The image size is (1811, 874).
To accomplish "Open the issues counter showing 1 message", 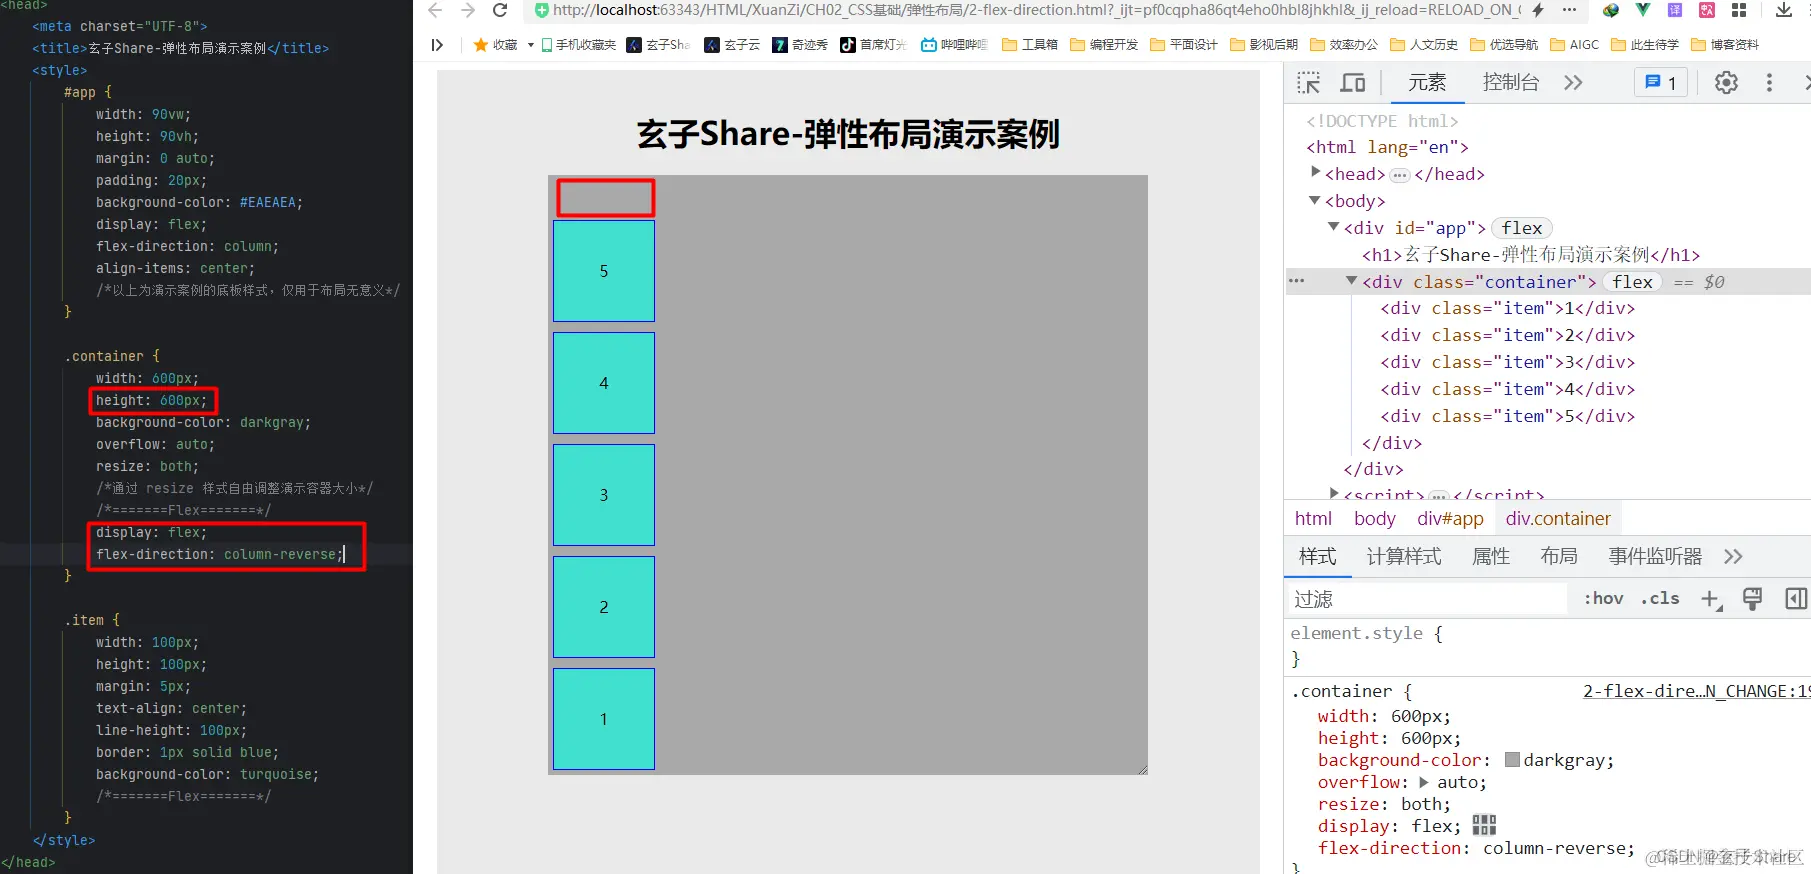I will 1661,83.
